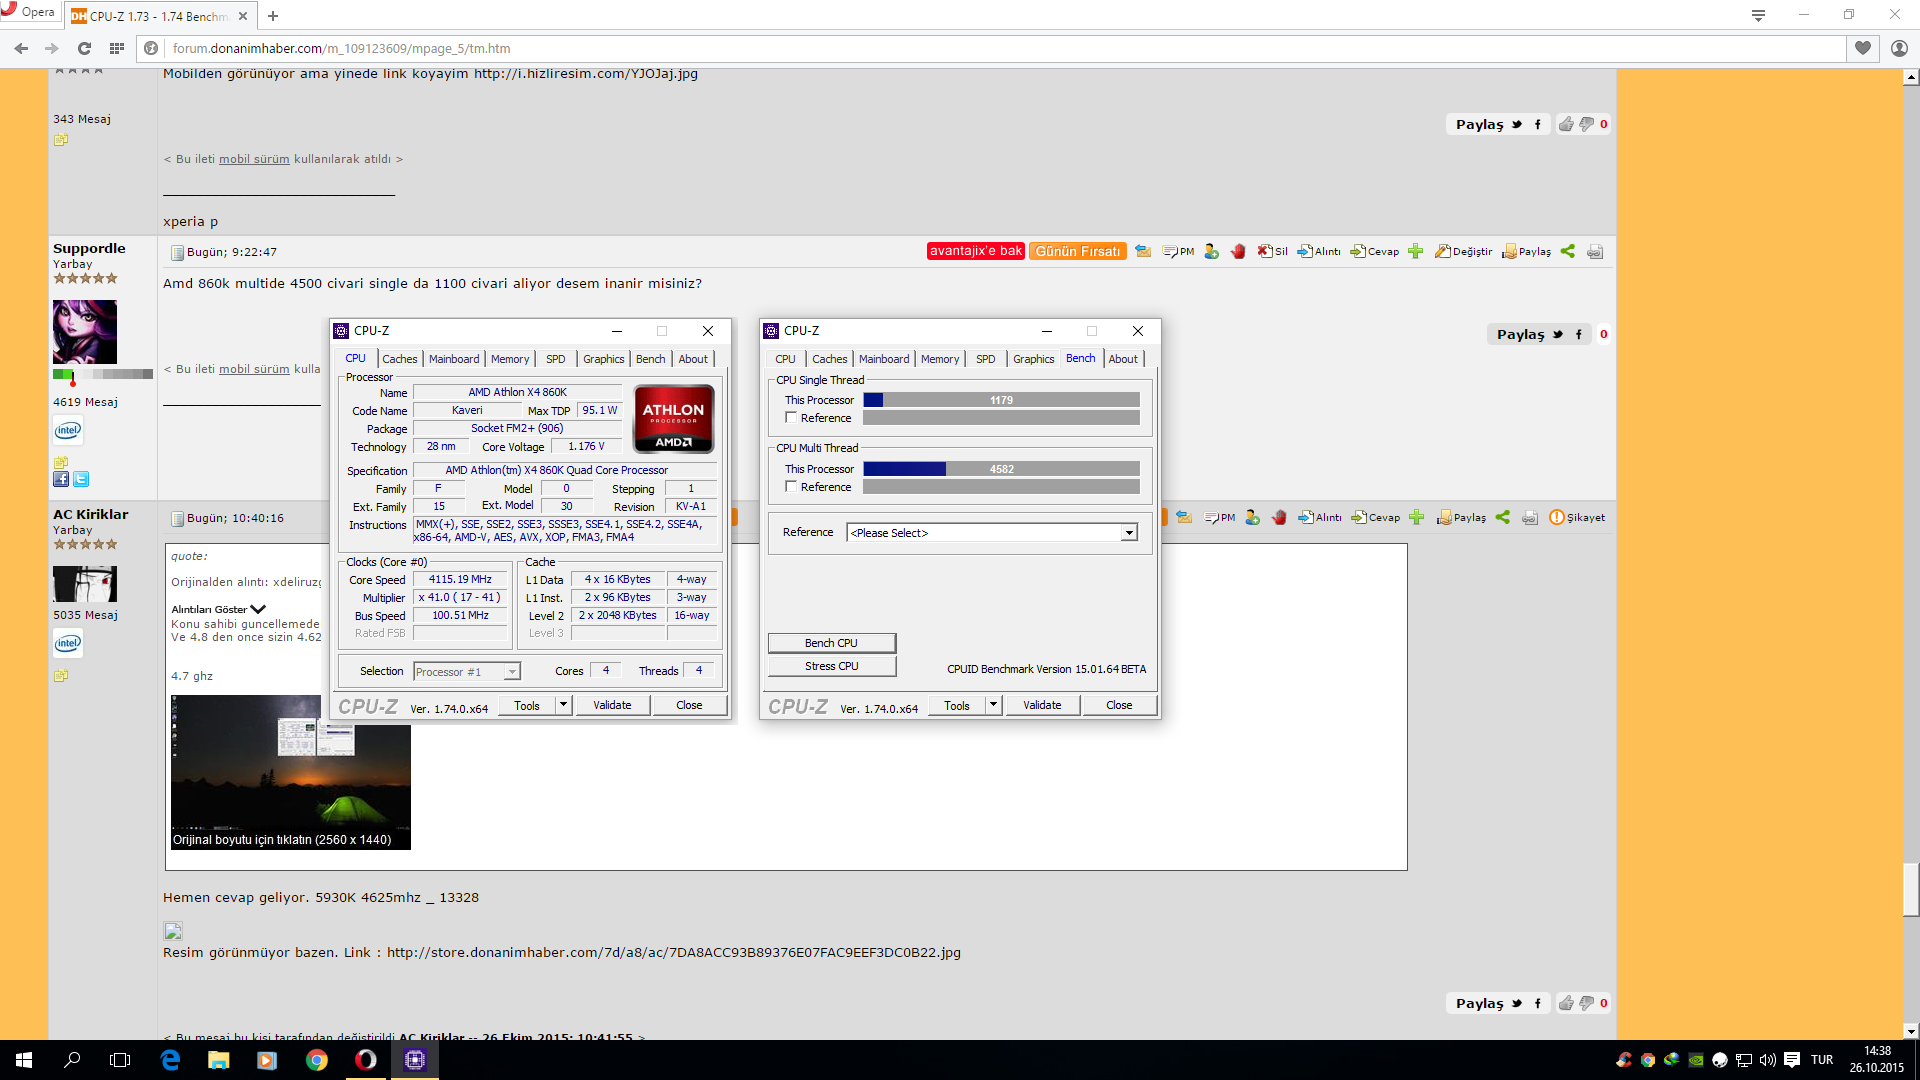Click Suppordle's avatar image
The image size is (1920, 1080).
coord(85,332)
